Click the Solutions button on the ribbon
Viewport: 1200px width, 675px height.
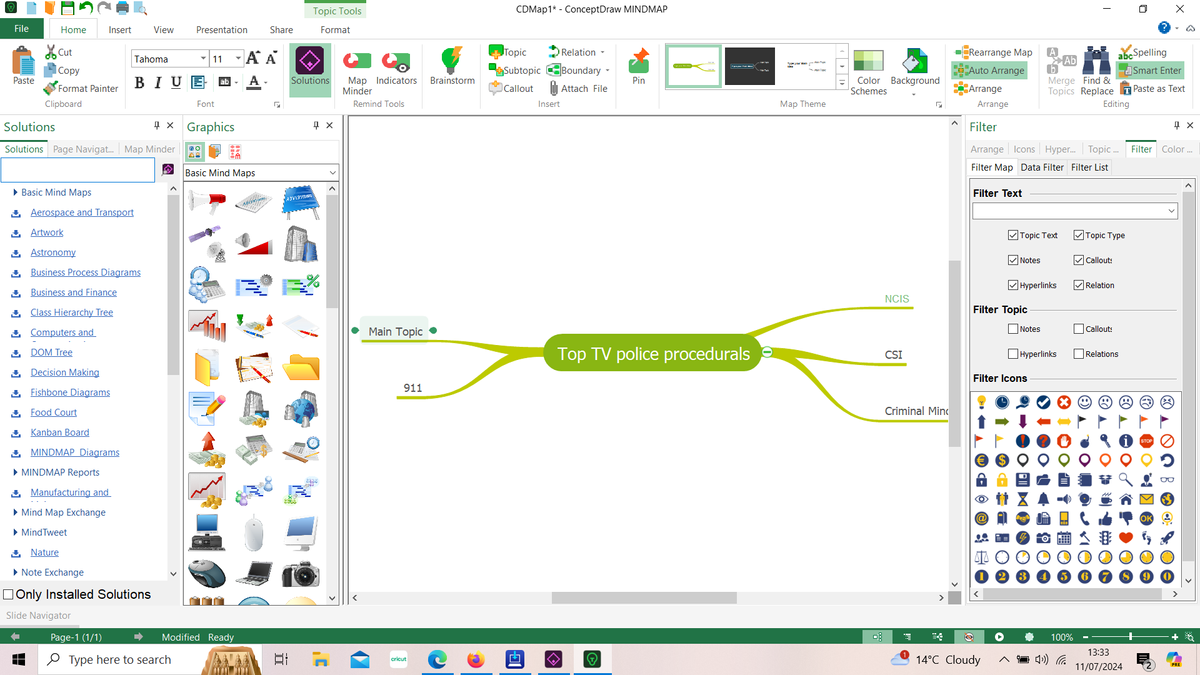click(x=310, y=70)
